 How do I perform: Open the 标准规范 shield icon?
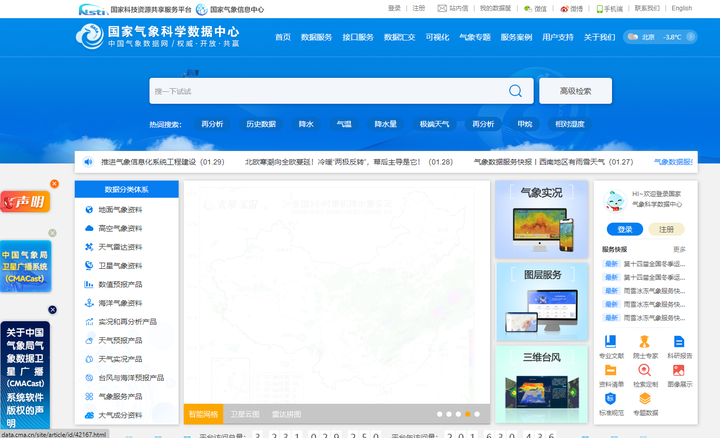pos(611,400)
